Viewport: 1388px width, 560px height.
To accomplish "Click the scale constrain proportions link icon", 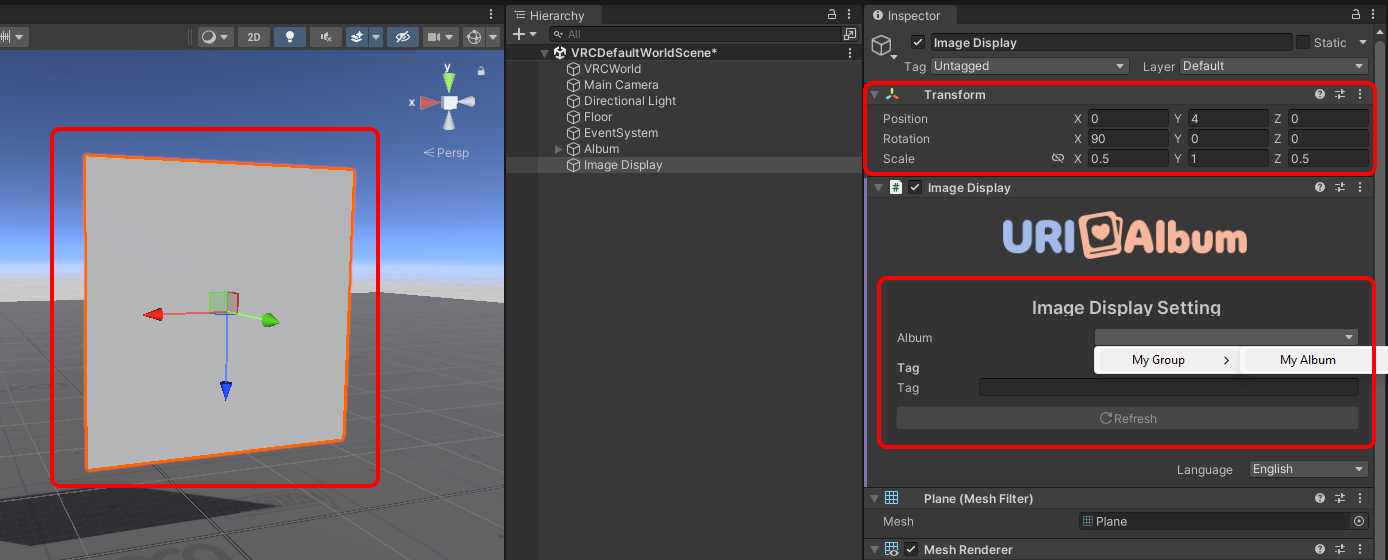I will pyautogui.click(x=1058, y=159).
